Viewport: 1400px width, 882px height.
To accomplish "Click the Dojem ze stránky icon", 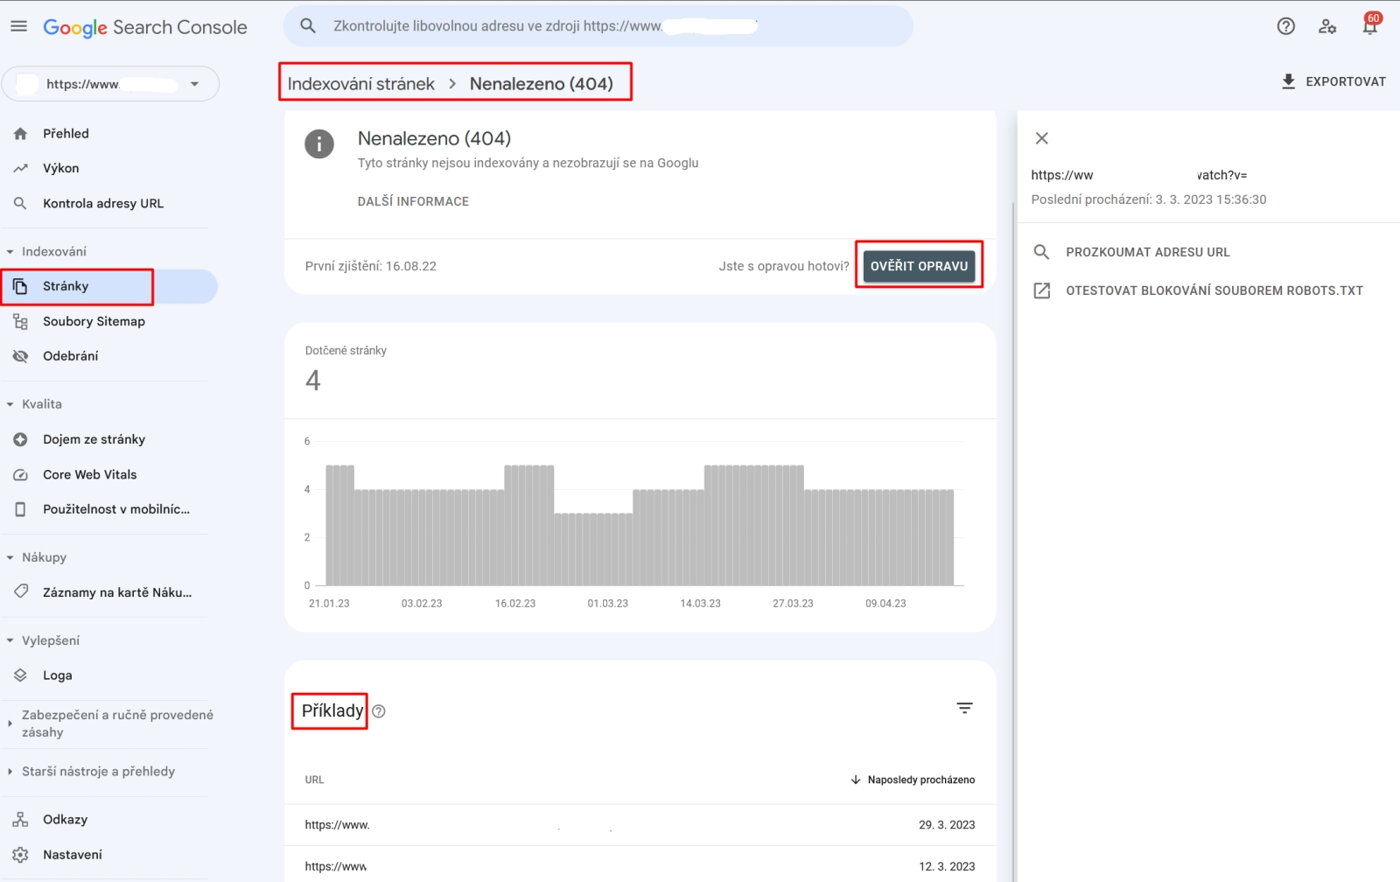I will coord(20,439).
